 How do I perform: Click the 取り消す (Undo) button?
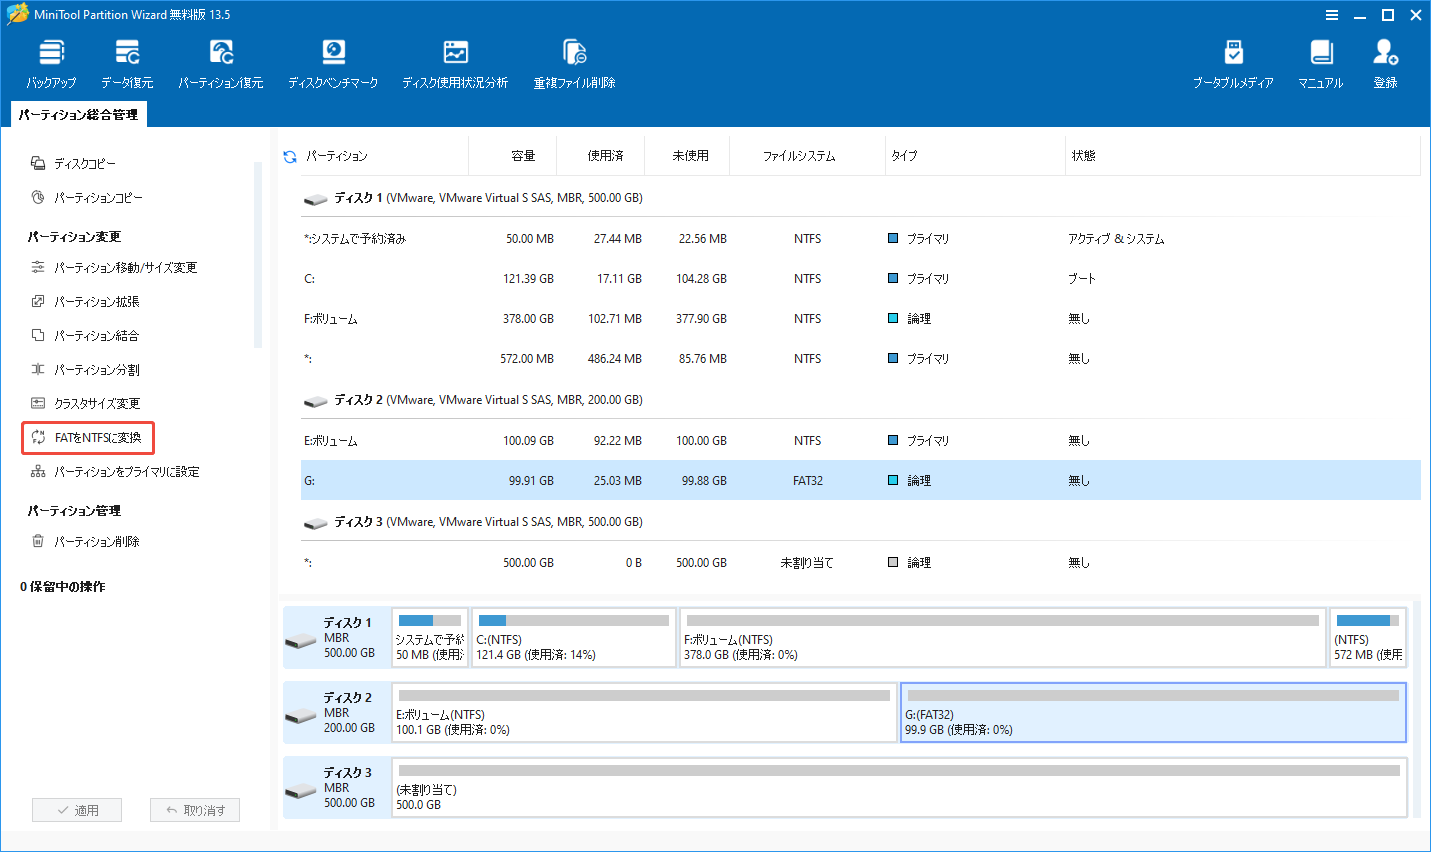(x=195, y=809)
